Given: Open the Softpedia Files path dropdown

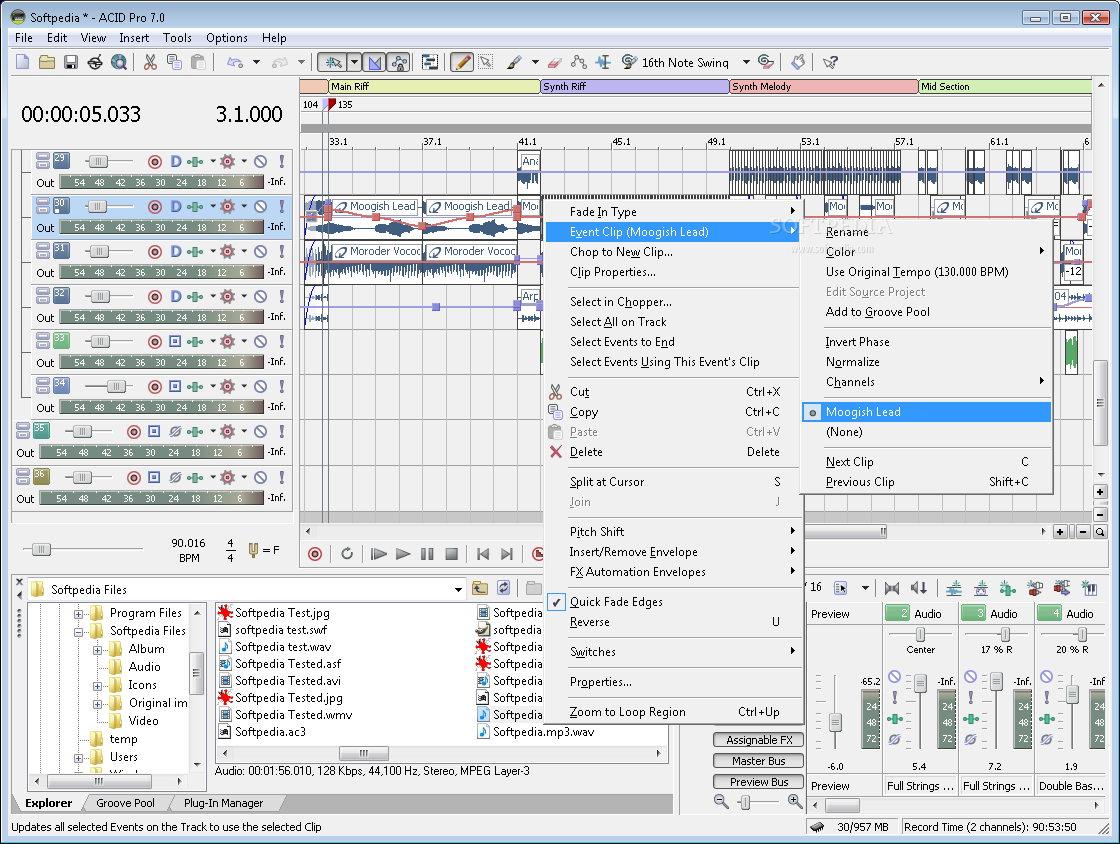Looking at the screenshot, I should coord(459,590).
